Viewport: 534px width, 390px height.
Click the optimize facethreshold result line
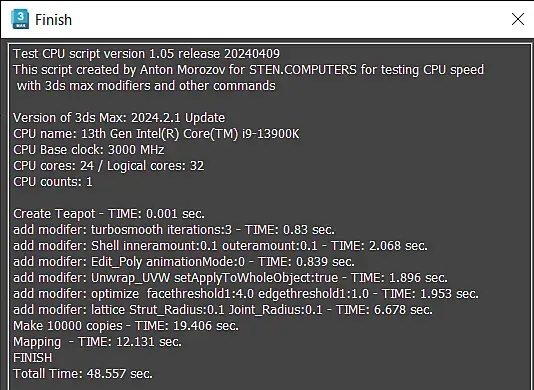pyautogui.click(x=246, y=294)
